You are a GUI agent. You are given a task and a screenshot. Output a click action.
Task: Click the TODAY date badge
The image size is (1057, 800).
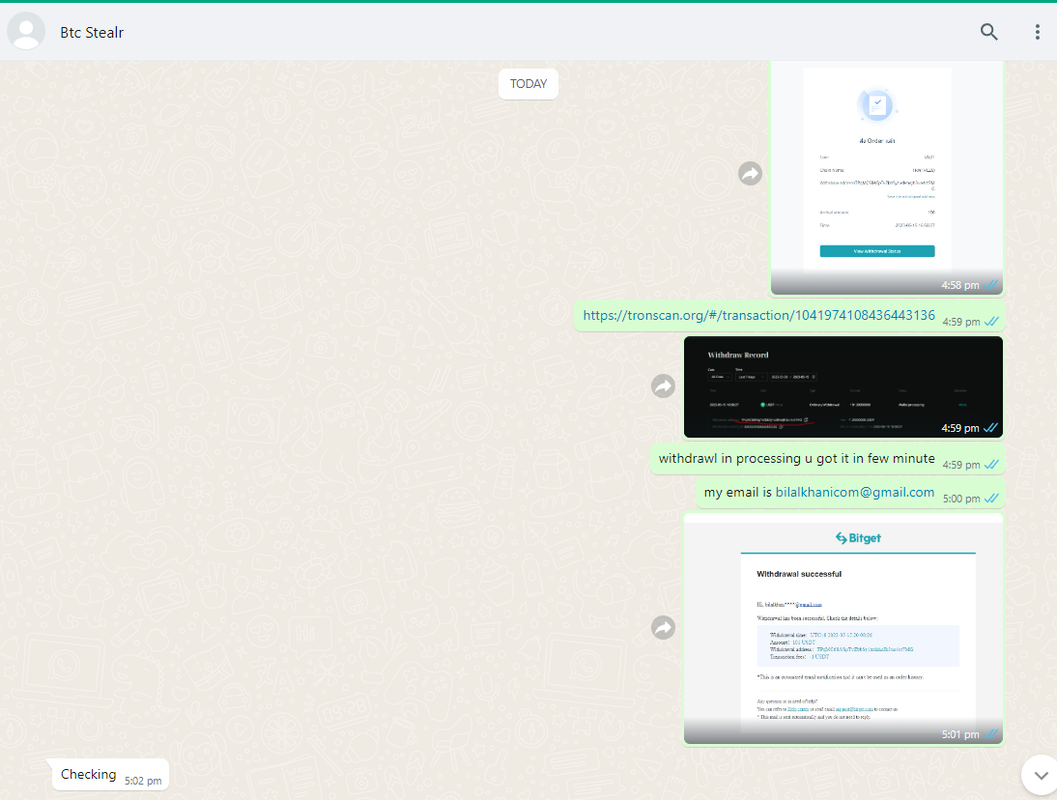click(x=528, y=84)
